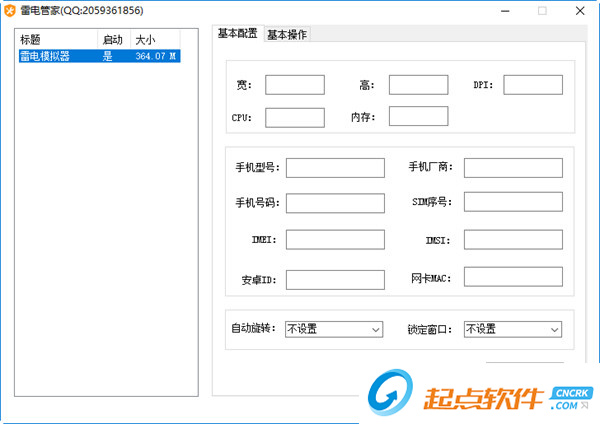This screenshot has width=600, height=424.
Task: Focus the 网卡MAC input field
Action: tap(513, 277)
